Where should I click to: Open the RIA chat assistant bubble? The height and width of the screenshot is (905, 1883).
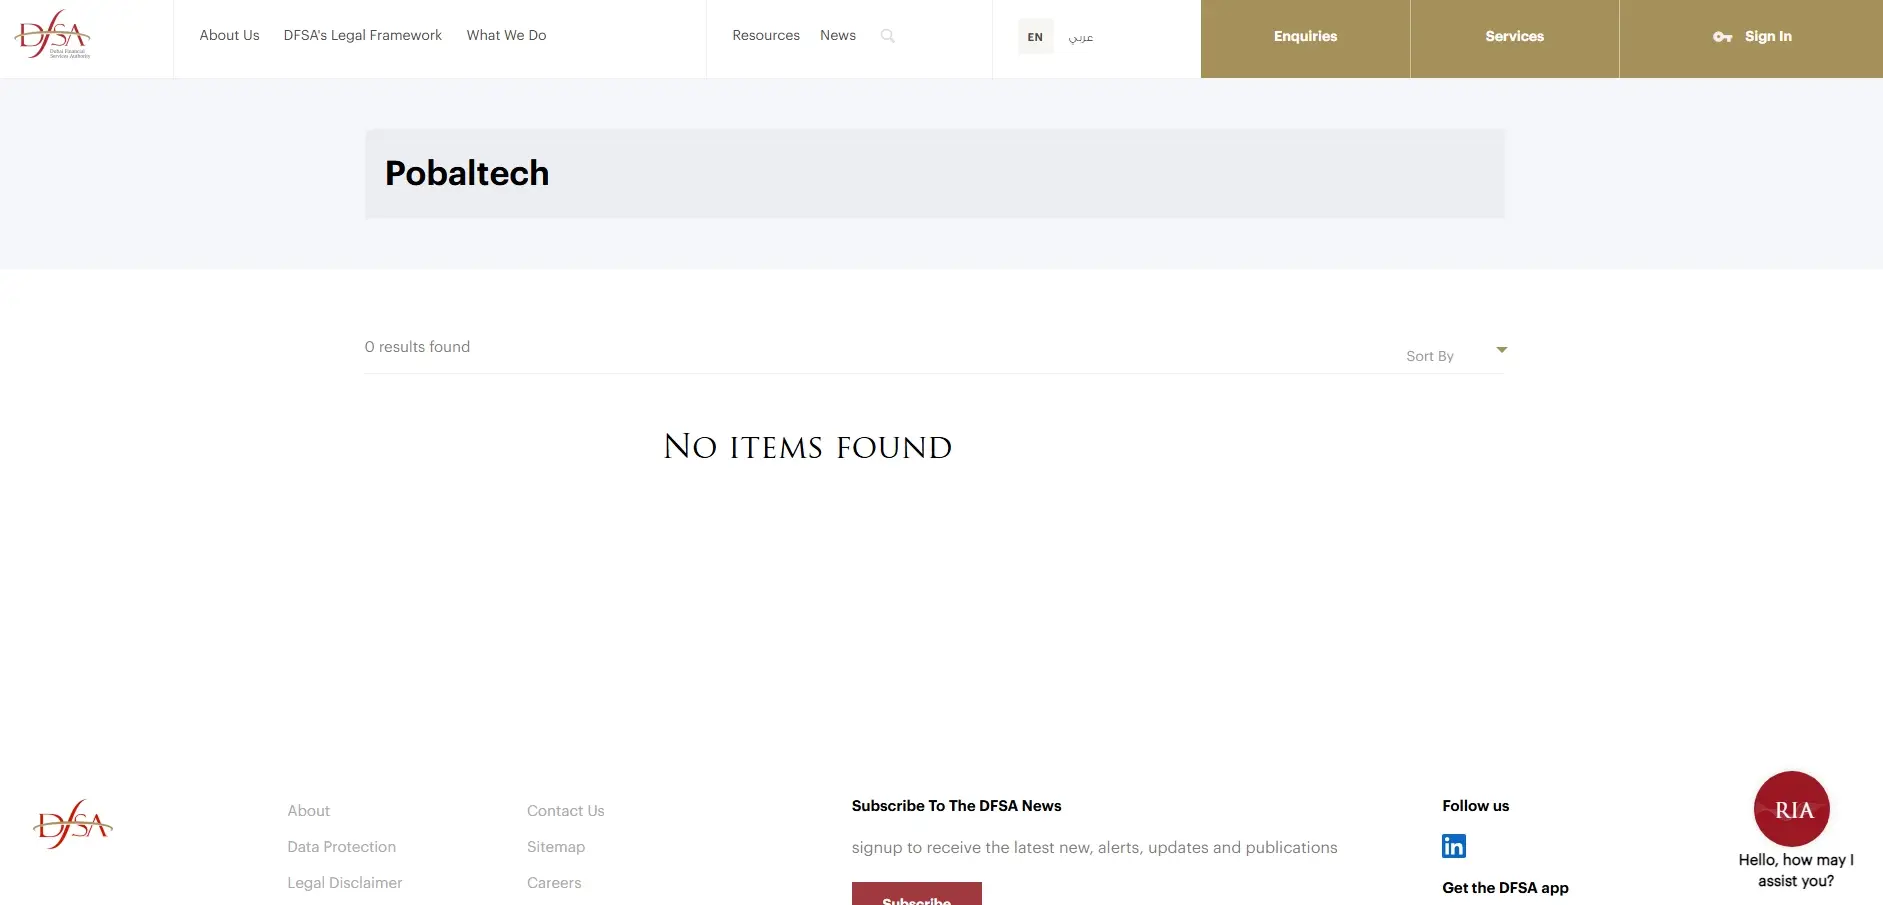[1791, 809]
